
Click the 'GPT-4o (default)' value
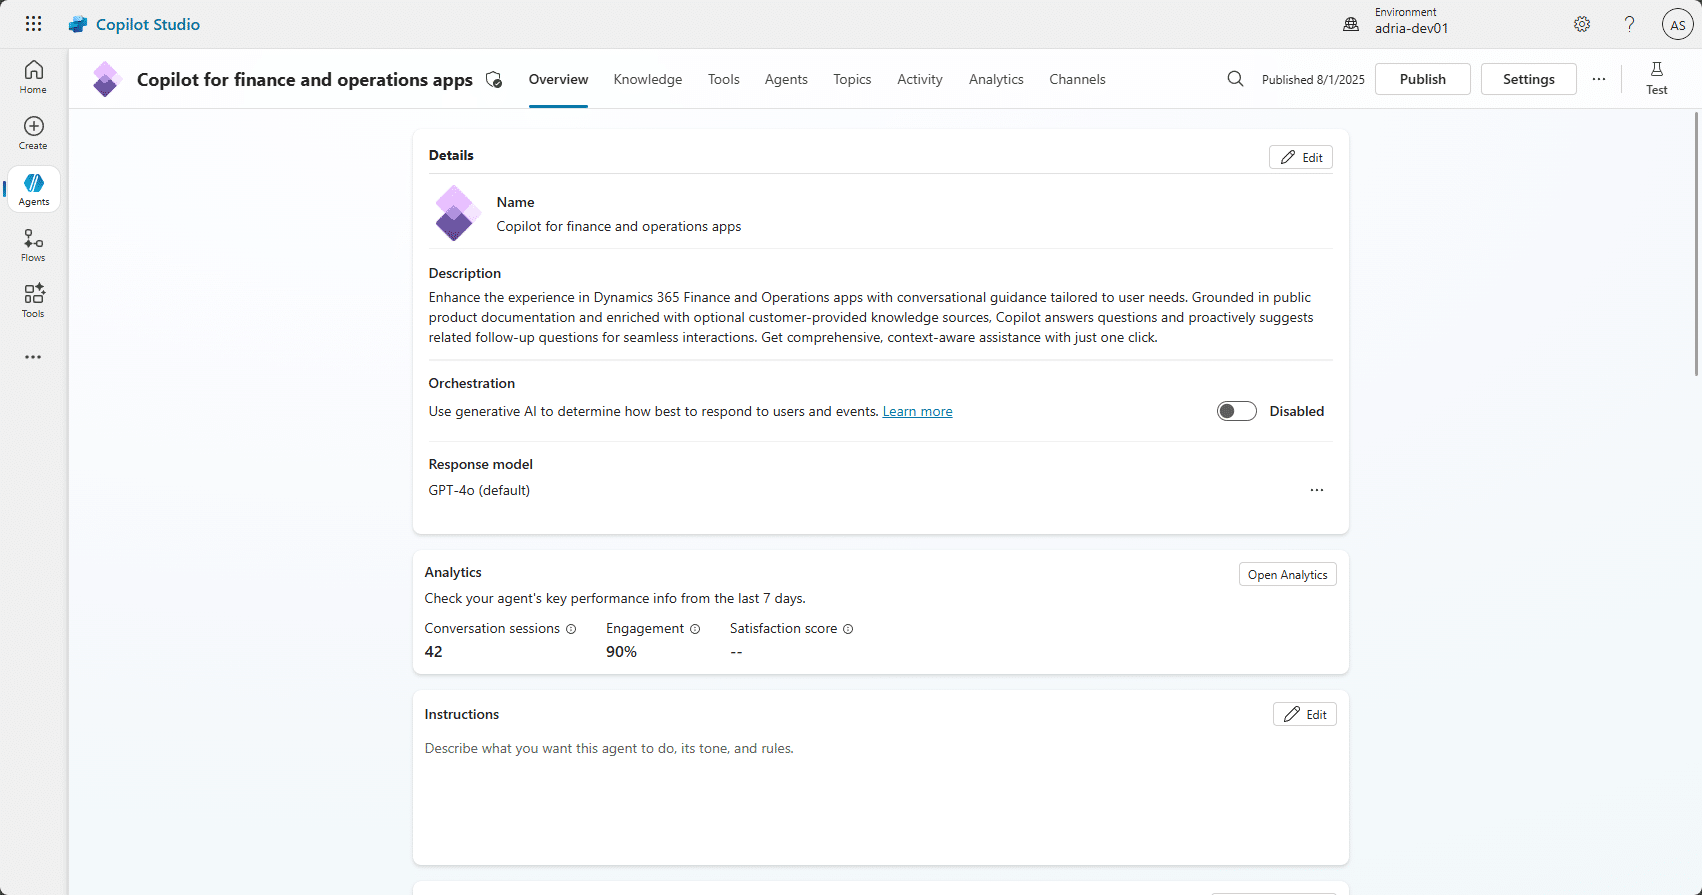[x=479, y=490]
